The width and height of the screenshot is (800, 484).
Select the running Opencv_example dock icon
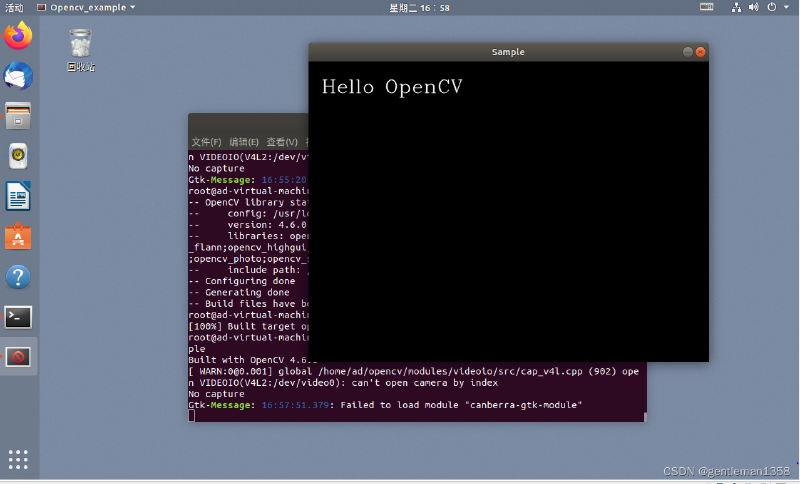coord(18,357)
